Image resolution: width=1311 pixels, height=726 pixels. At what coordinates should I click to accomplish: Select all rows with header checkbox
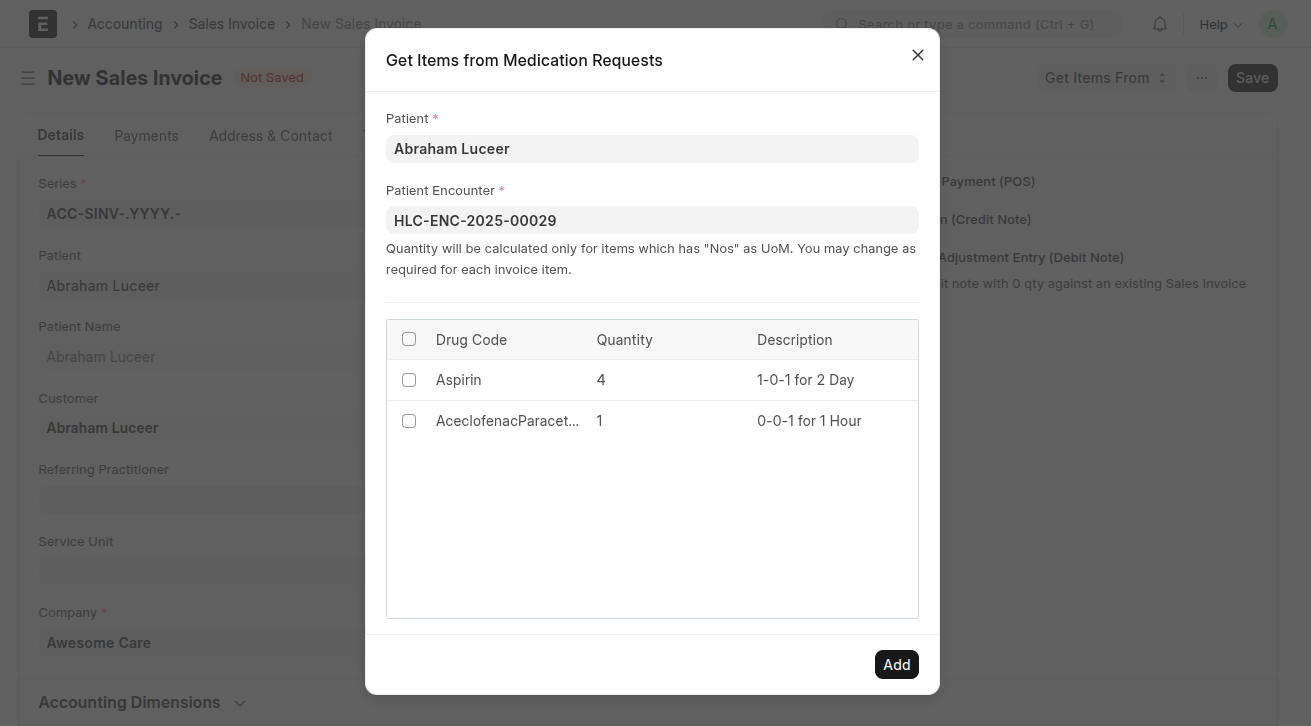pos(409,339)
